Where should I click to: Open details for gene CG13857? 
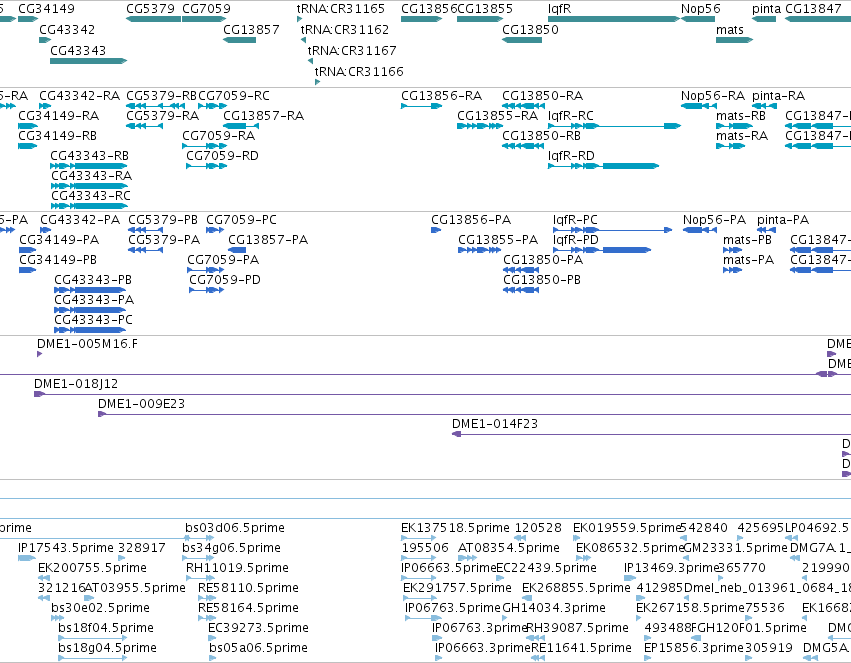(x=251, y=29)
